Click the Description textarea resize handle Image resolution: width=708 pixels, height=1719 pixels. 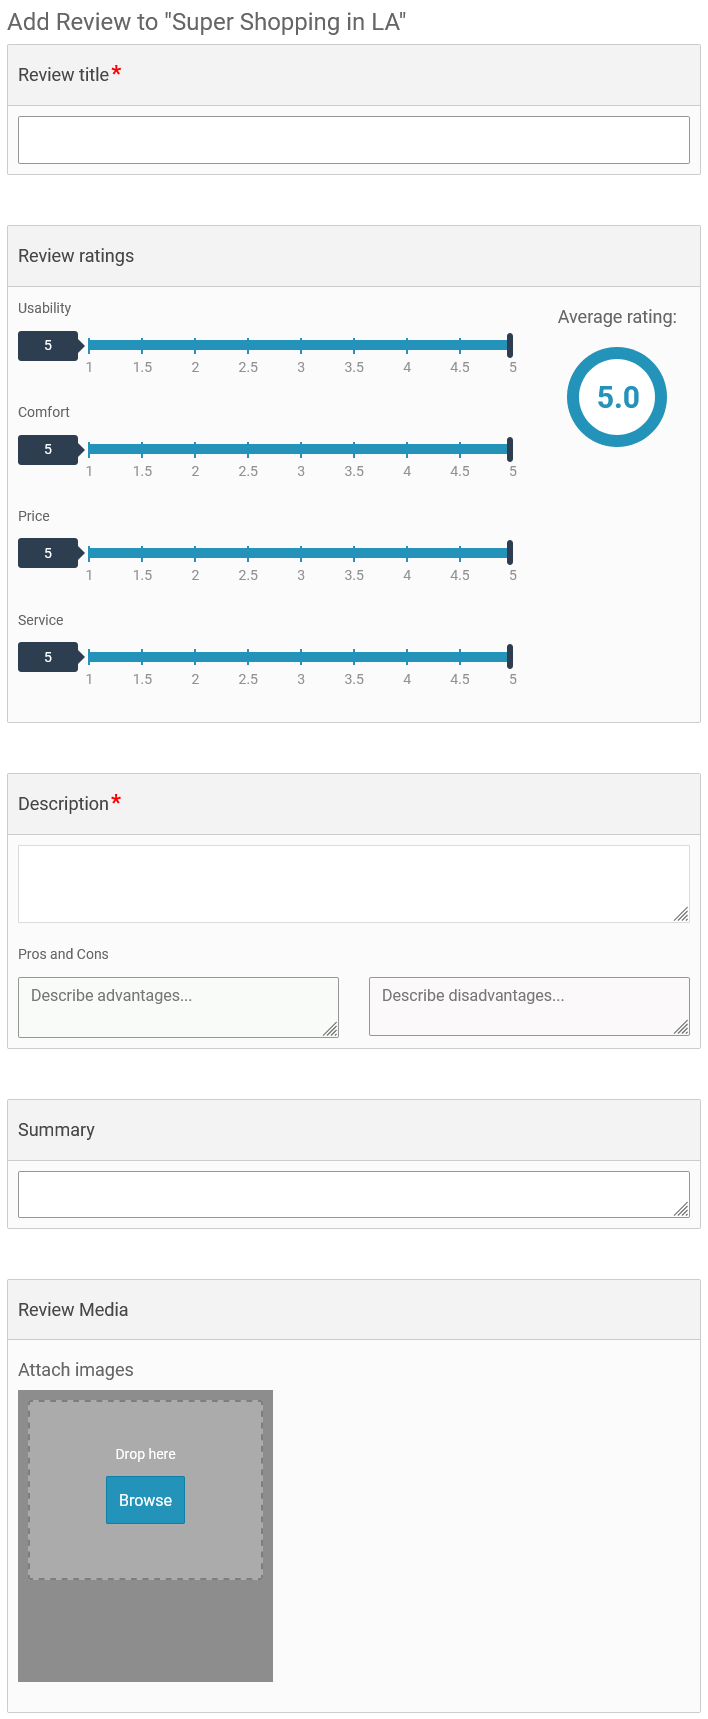tap(681, 914)
